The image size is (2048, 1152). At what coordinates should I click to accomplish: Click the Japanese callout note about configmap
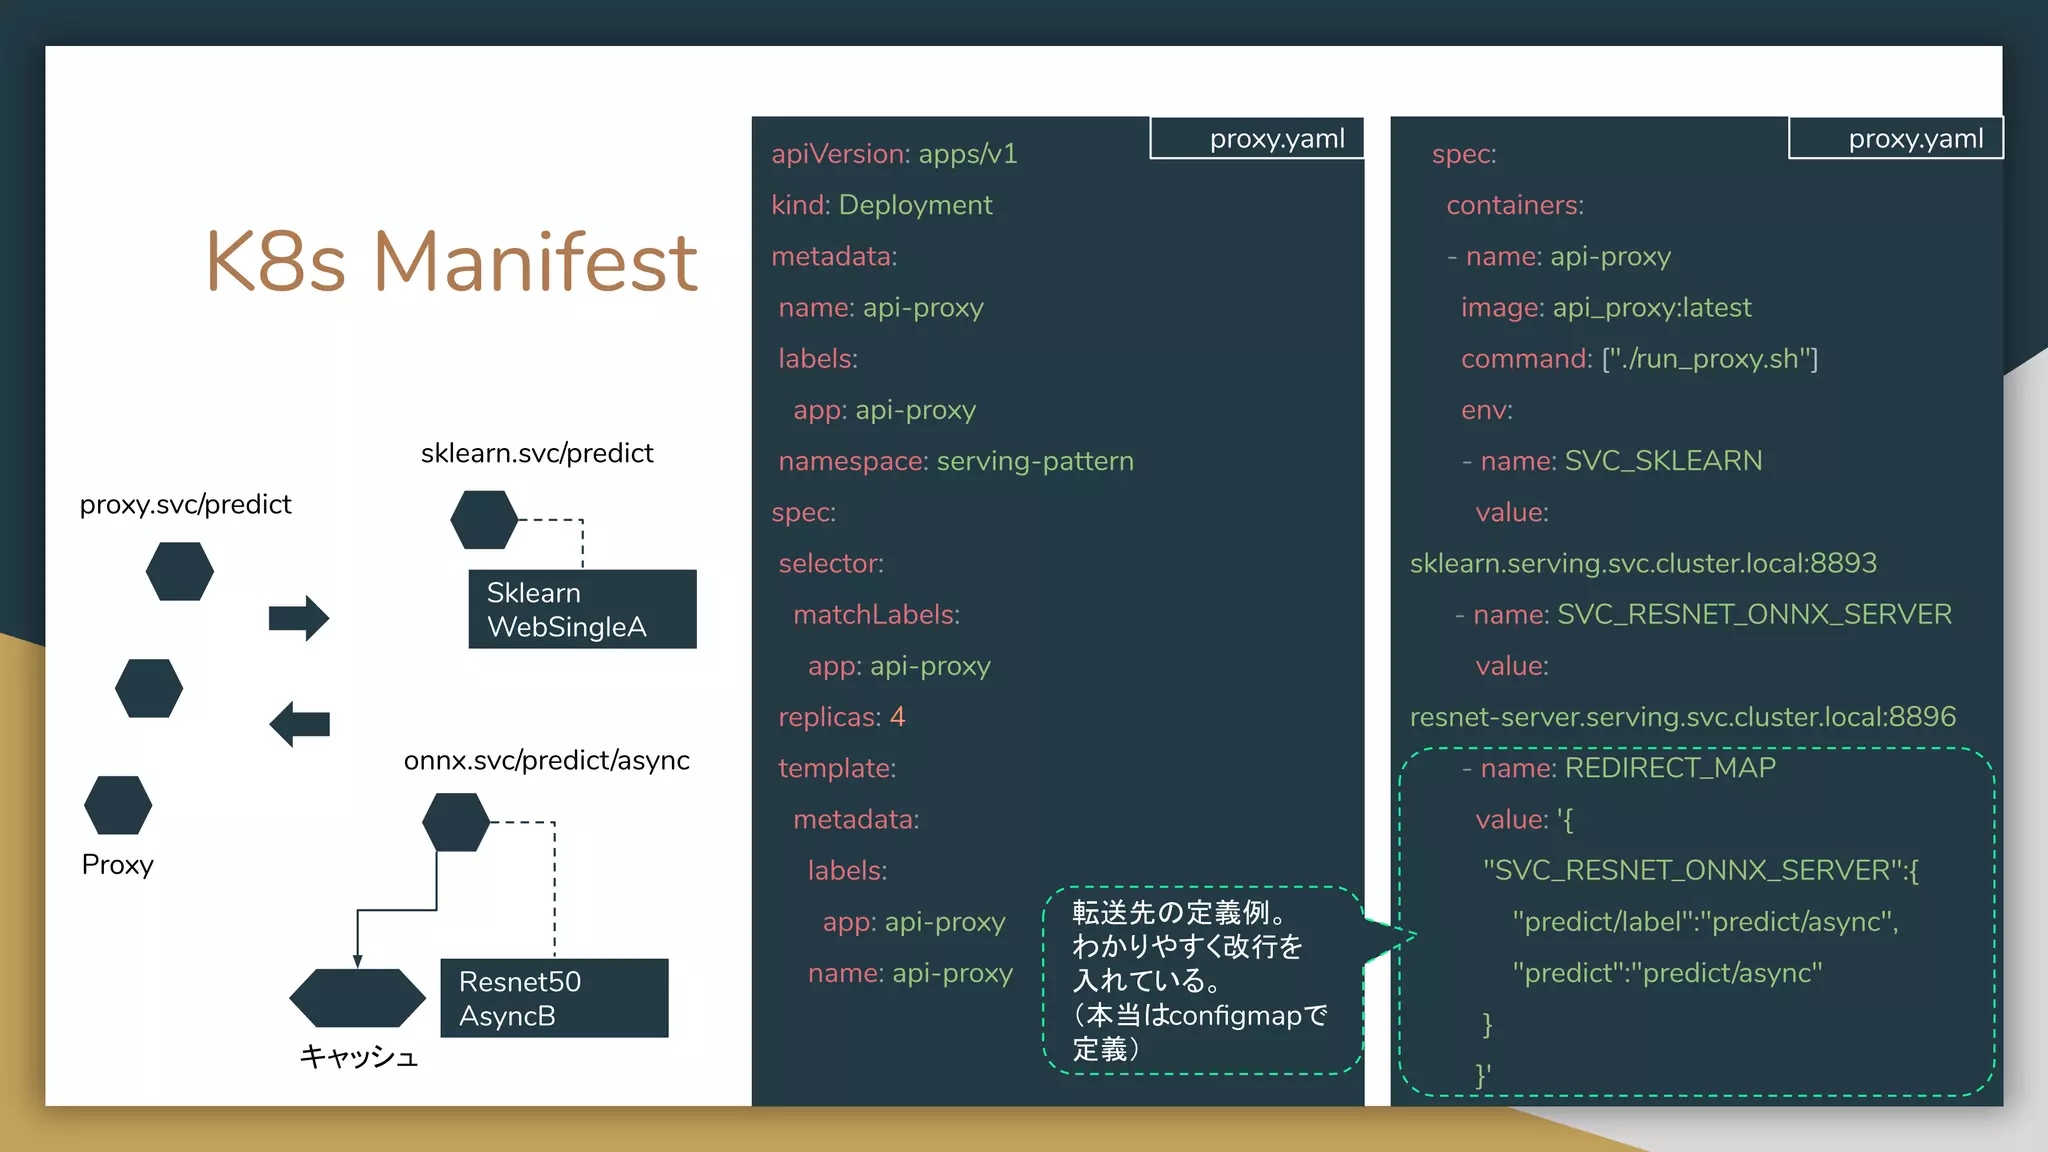1201,981
